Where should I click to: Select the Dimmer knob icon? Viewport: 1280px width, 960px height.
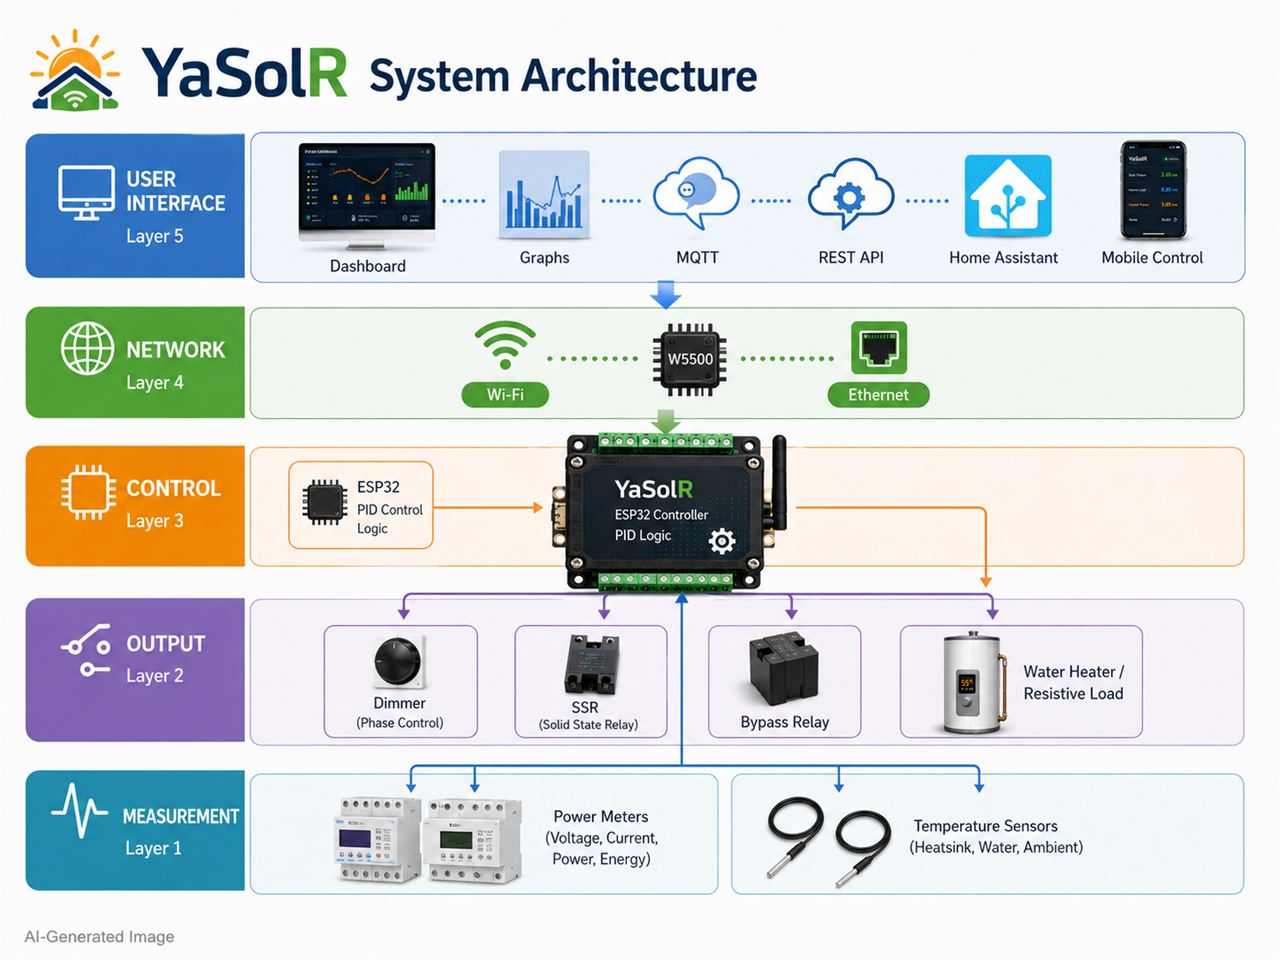pos(401,663)
